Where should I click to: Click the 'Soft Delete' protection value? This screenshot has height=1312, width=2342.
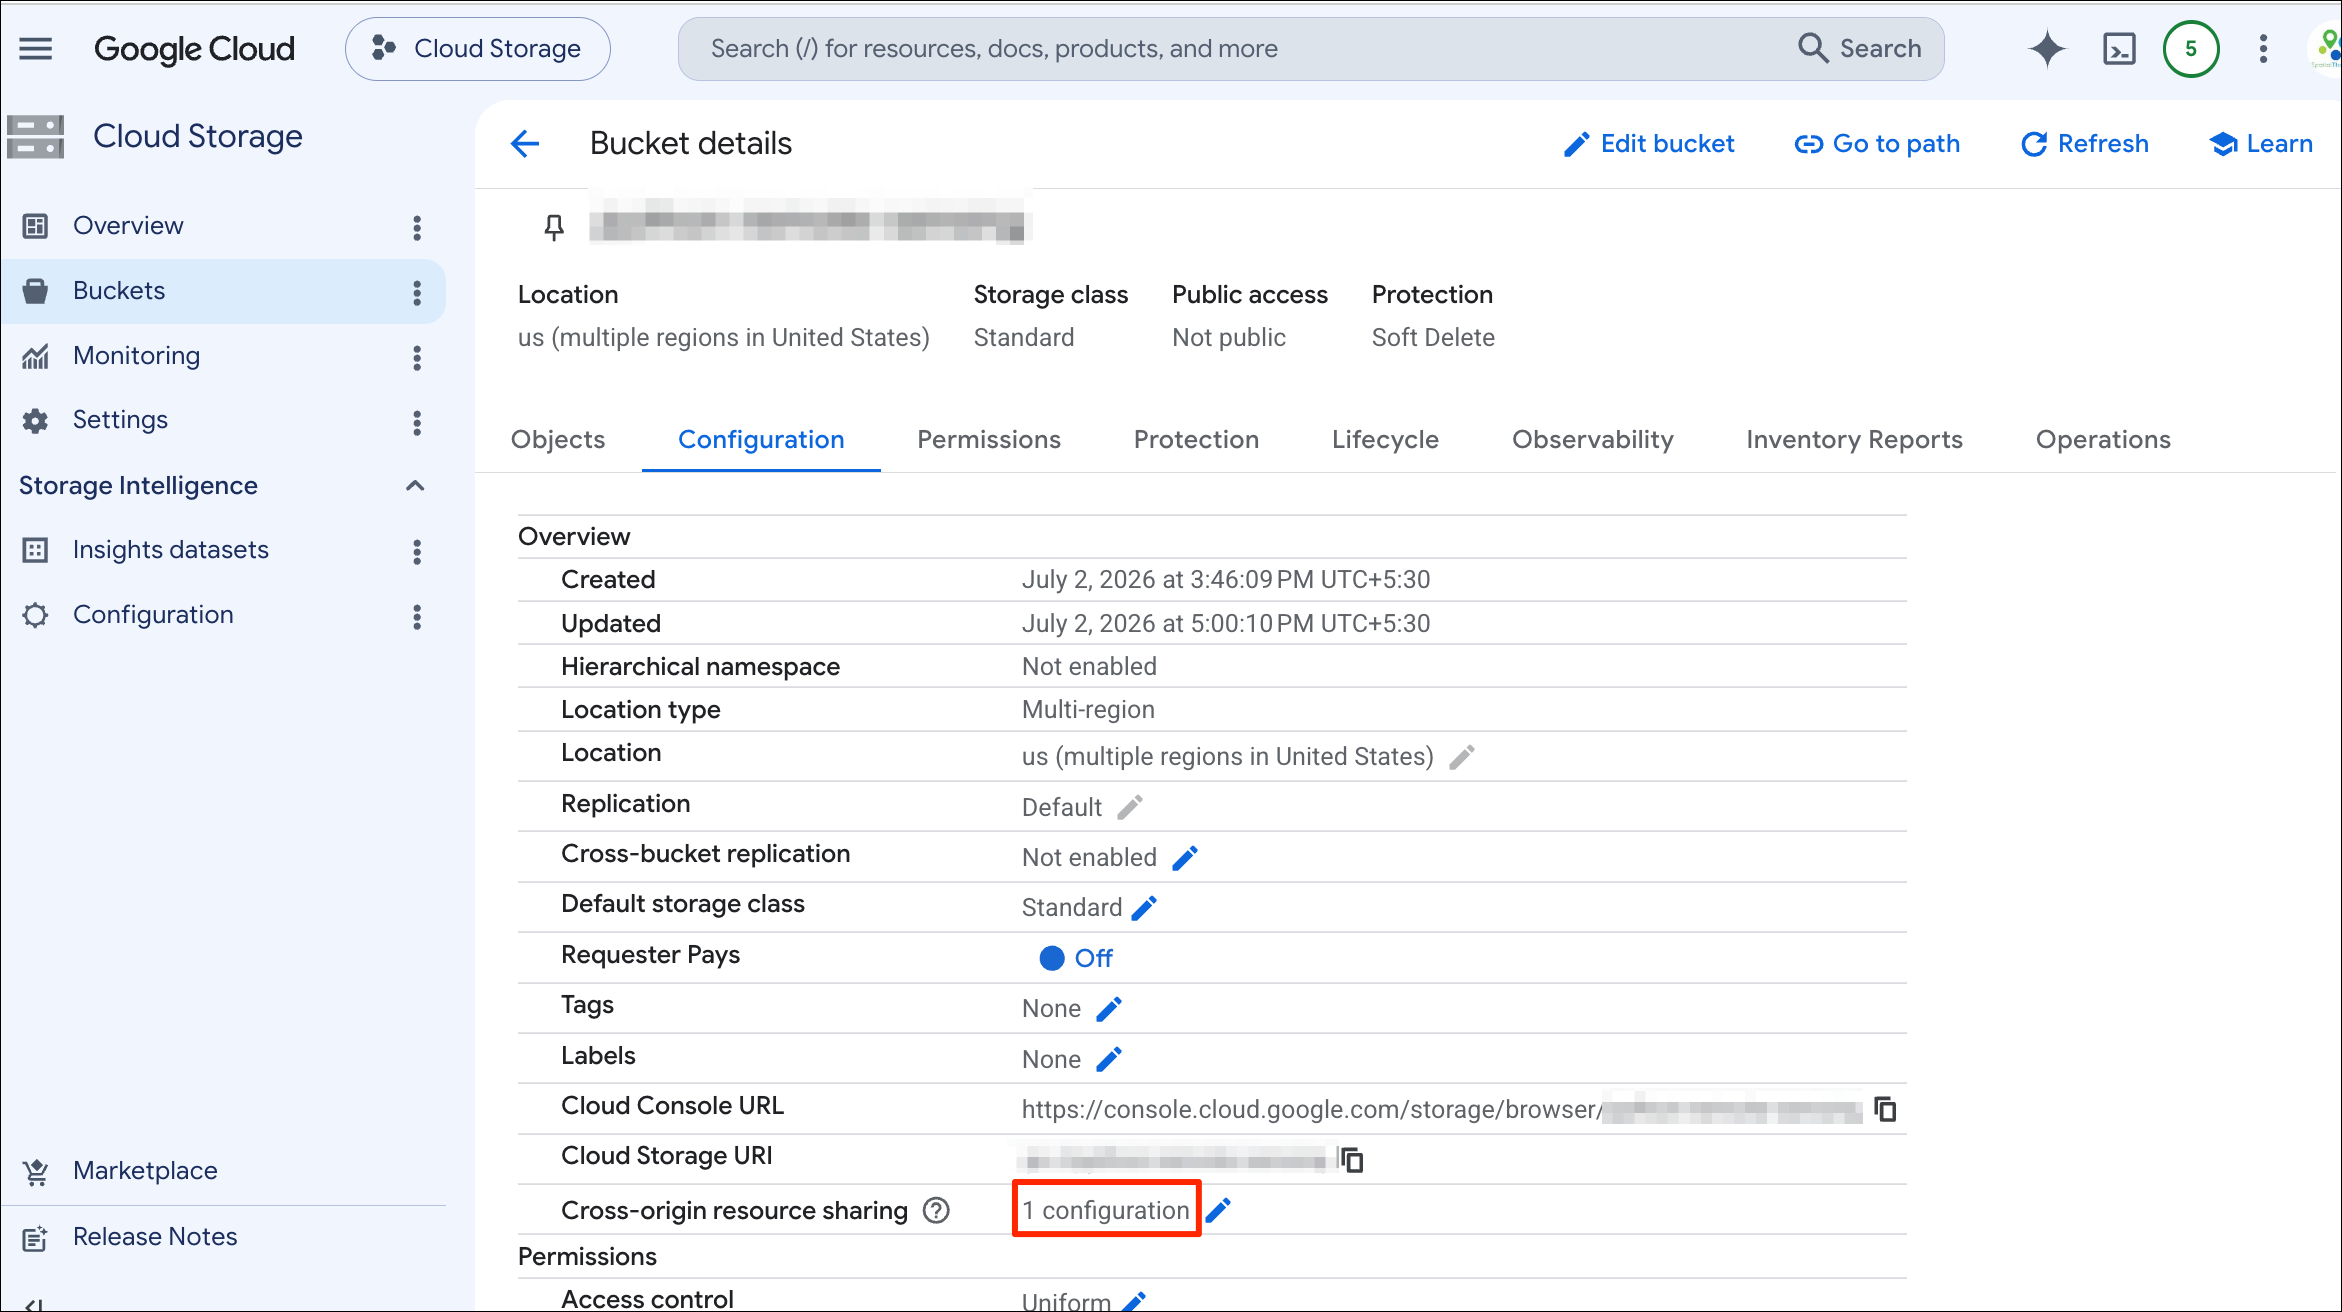coord(1433,338)
